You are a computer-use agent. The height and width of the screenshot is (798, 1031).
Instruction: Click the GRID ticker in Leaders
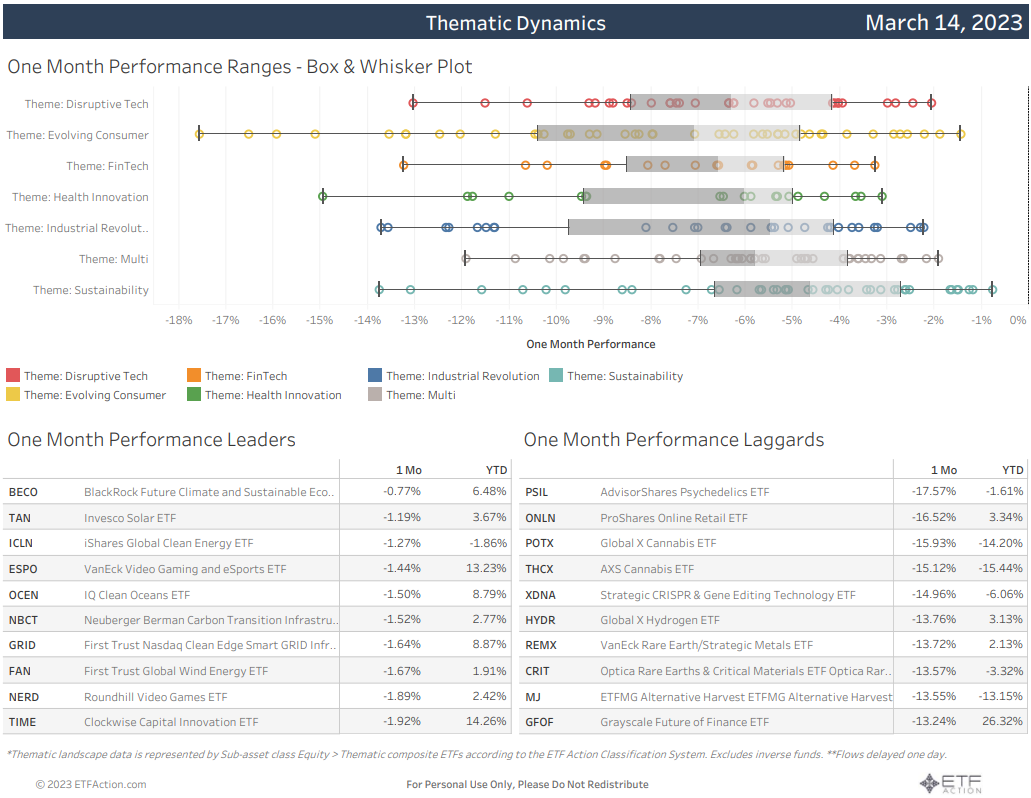[22, 645]
